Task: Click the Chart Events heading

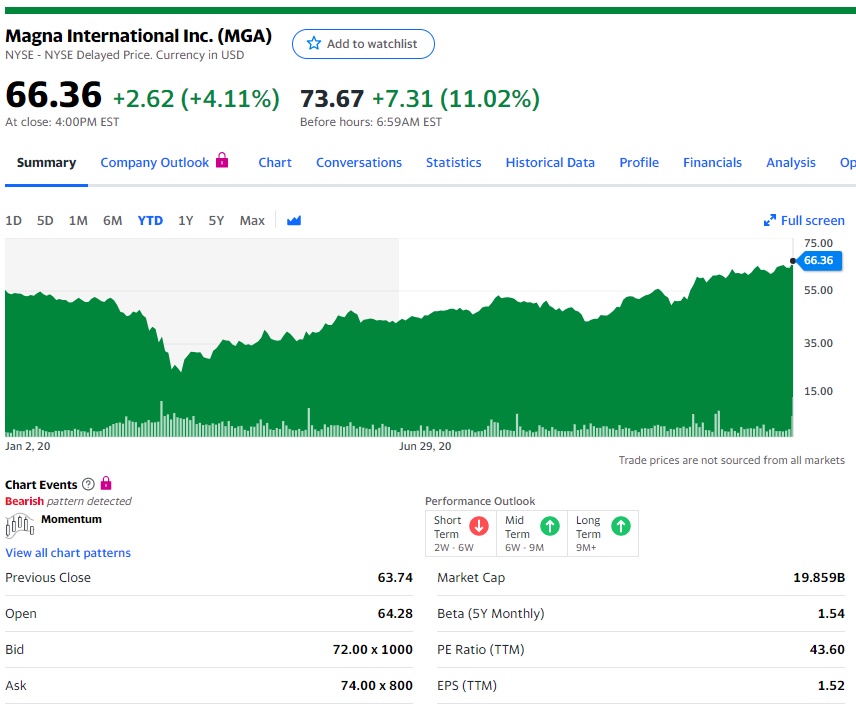Action: [41, 485]
